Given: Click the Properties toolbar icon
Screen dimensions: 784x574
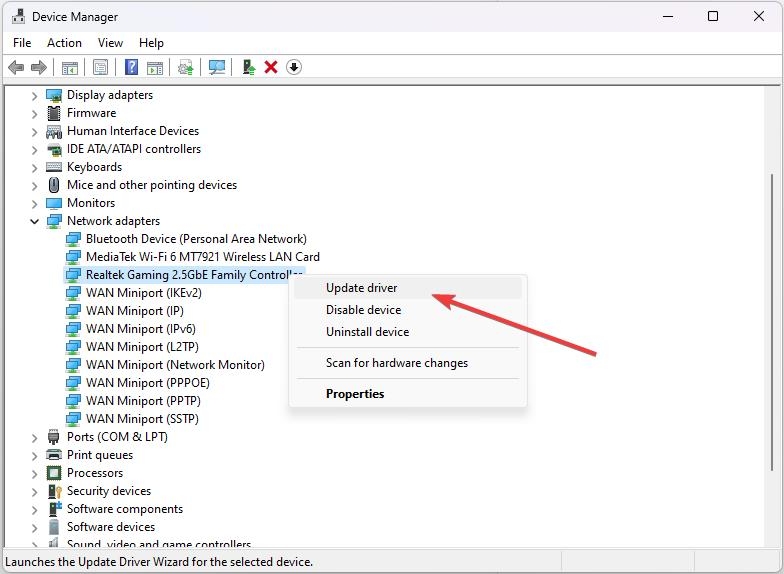Looking at the screenshot, I should (100, 67).
